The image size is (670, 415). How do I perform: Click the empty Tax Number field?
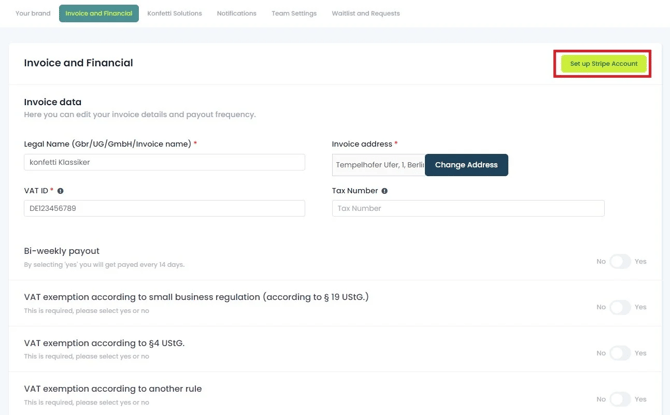467,208
